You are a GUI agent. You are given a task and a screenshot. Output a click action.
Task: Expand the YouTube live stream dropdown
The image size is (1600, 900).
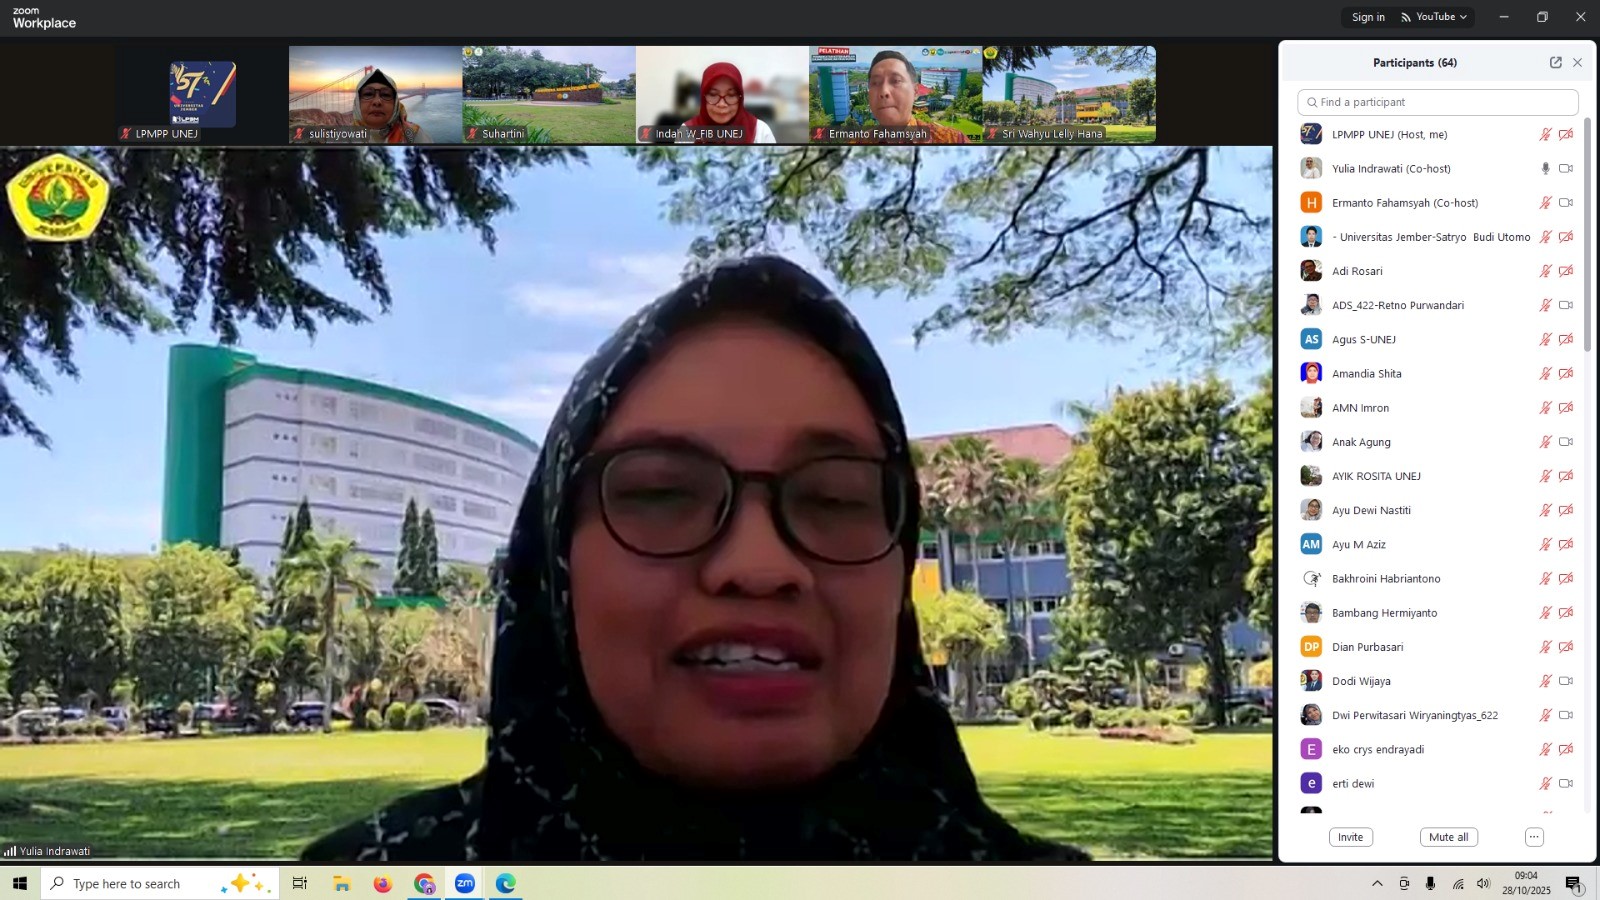pos(1435,17)
